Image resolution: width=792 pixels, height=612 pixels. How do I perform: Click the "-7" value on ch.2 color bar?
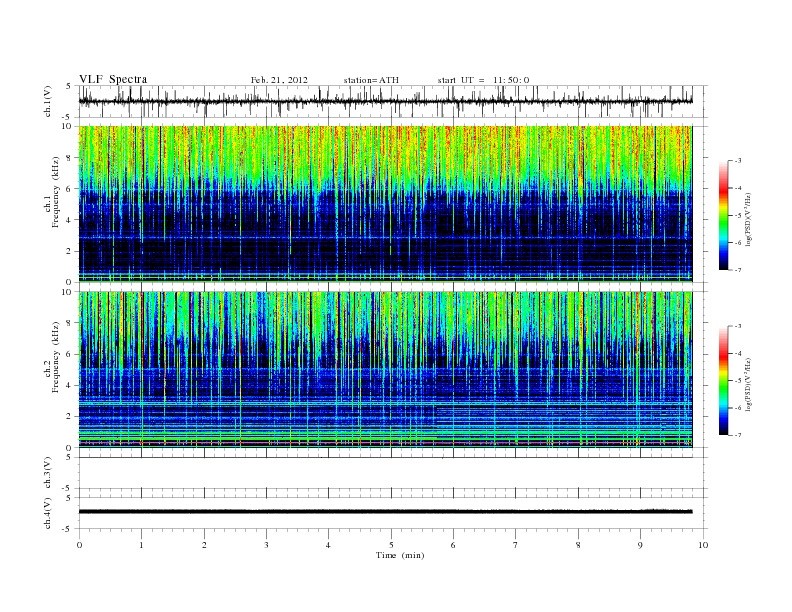[x=738, y=434]
